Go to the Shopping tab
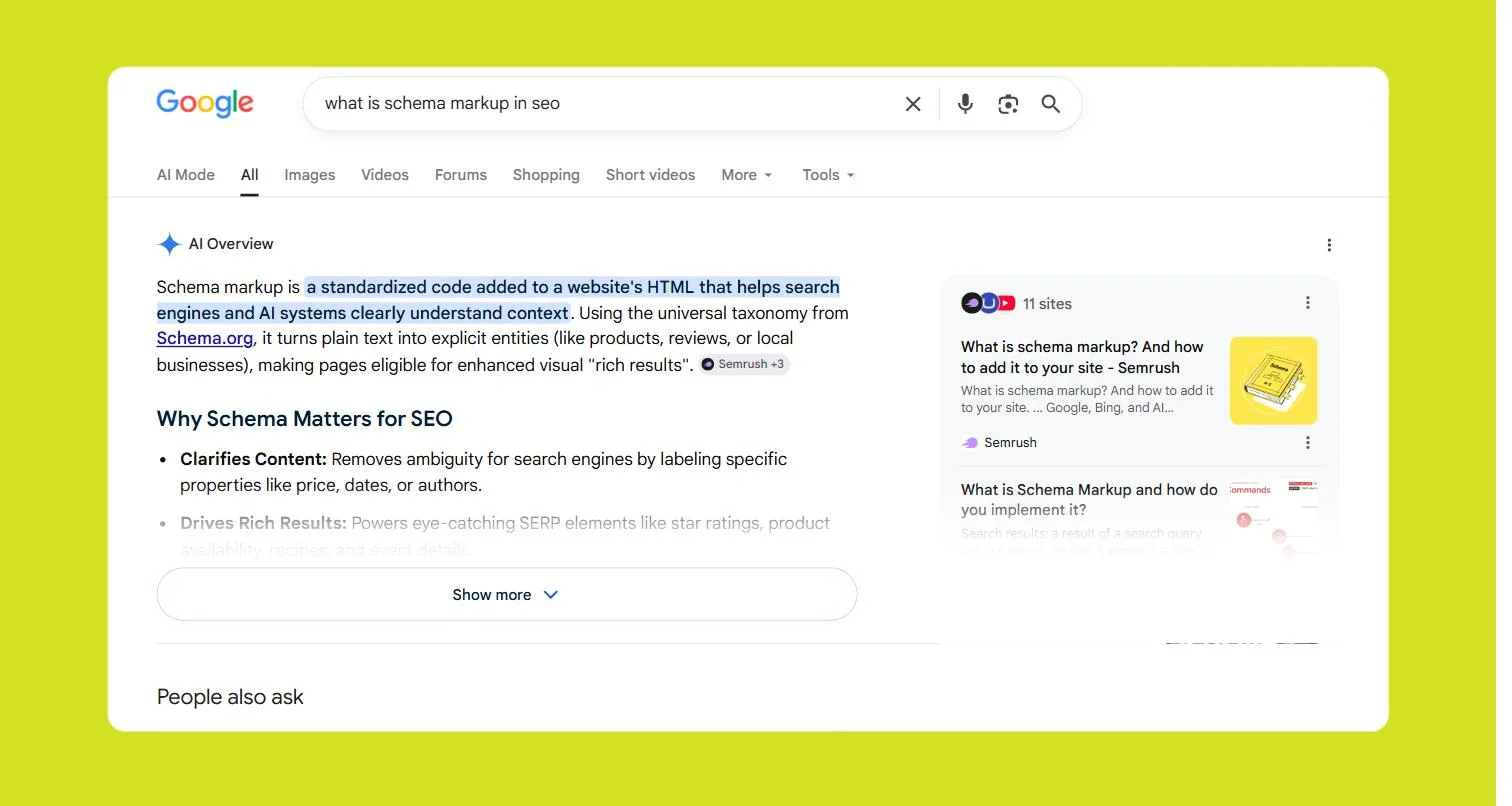1512x806 pixels. tap(546, 174)
